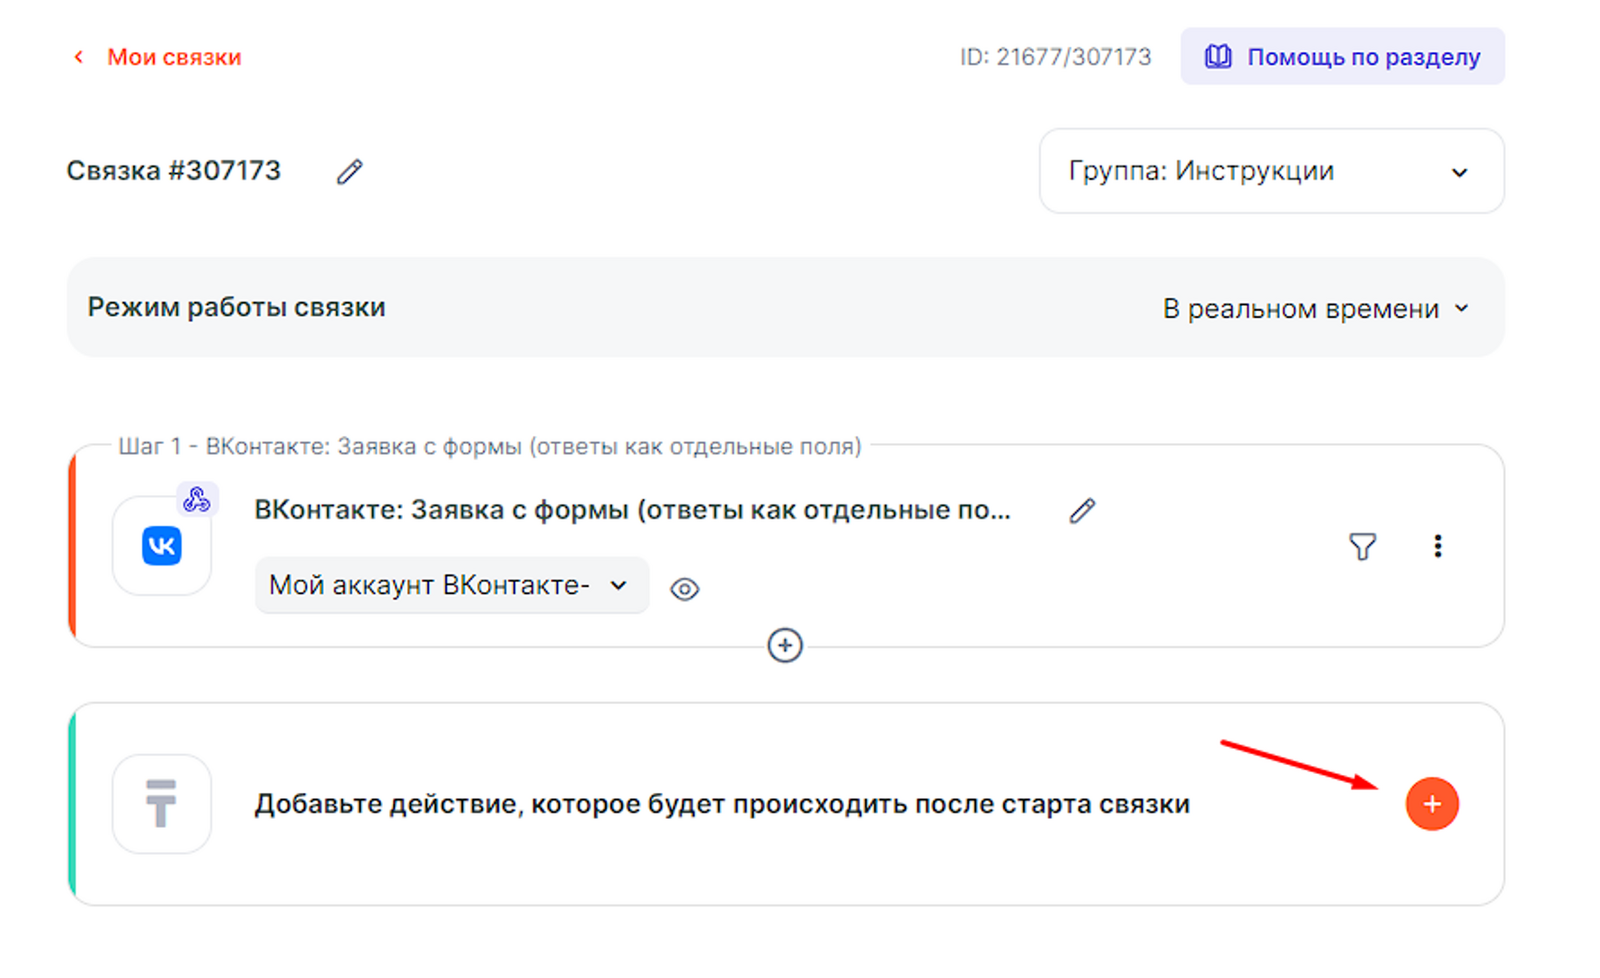Select the ВКонтакте: Заявка с формы step title

pos(632,510)
